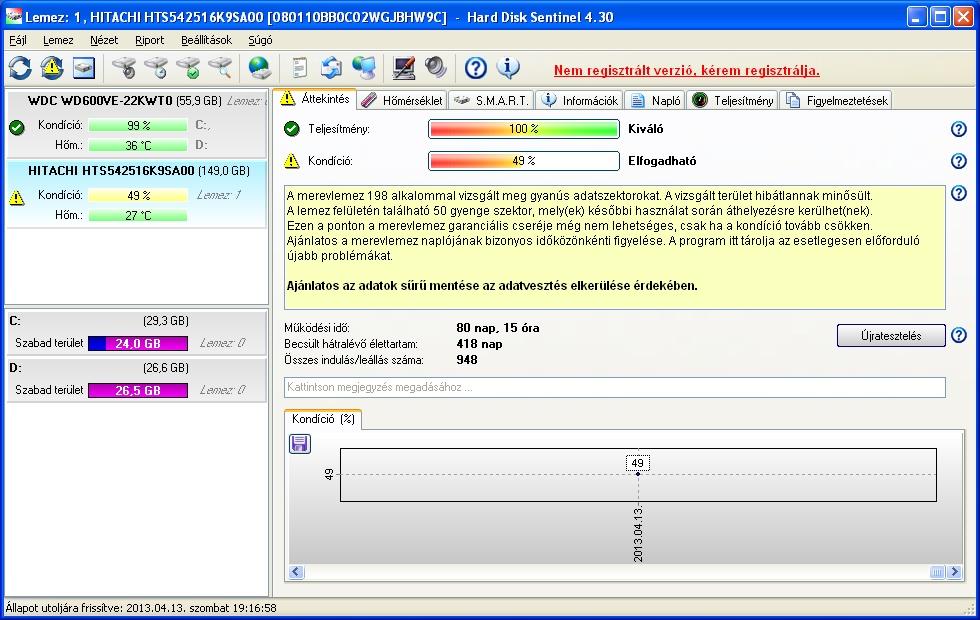Click the disk with clock test icon
Screen dimensions: 980x620
(156, 68)
